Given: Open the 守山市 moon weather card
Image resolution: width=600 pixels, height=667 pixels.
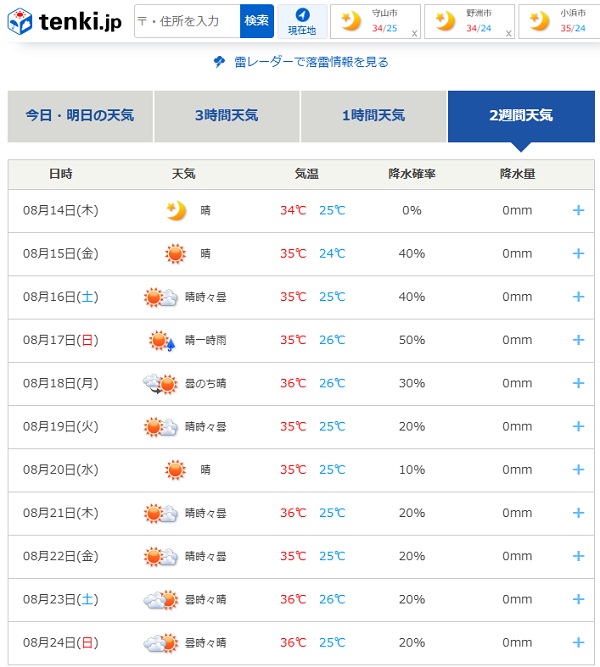Looking at the screenshot, I should tap(375, 21).
